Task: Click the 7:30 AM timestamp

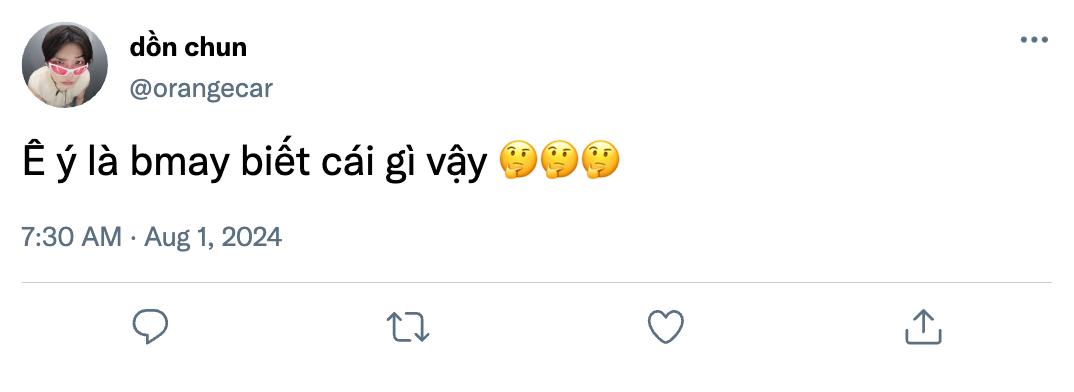Action: point(71,237)
